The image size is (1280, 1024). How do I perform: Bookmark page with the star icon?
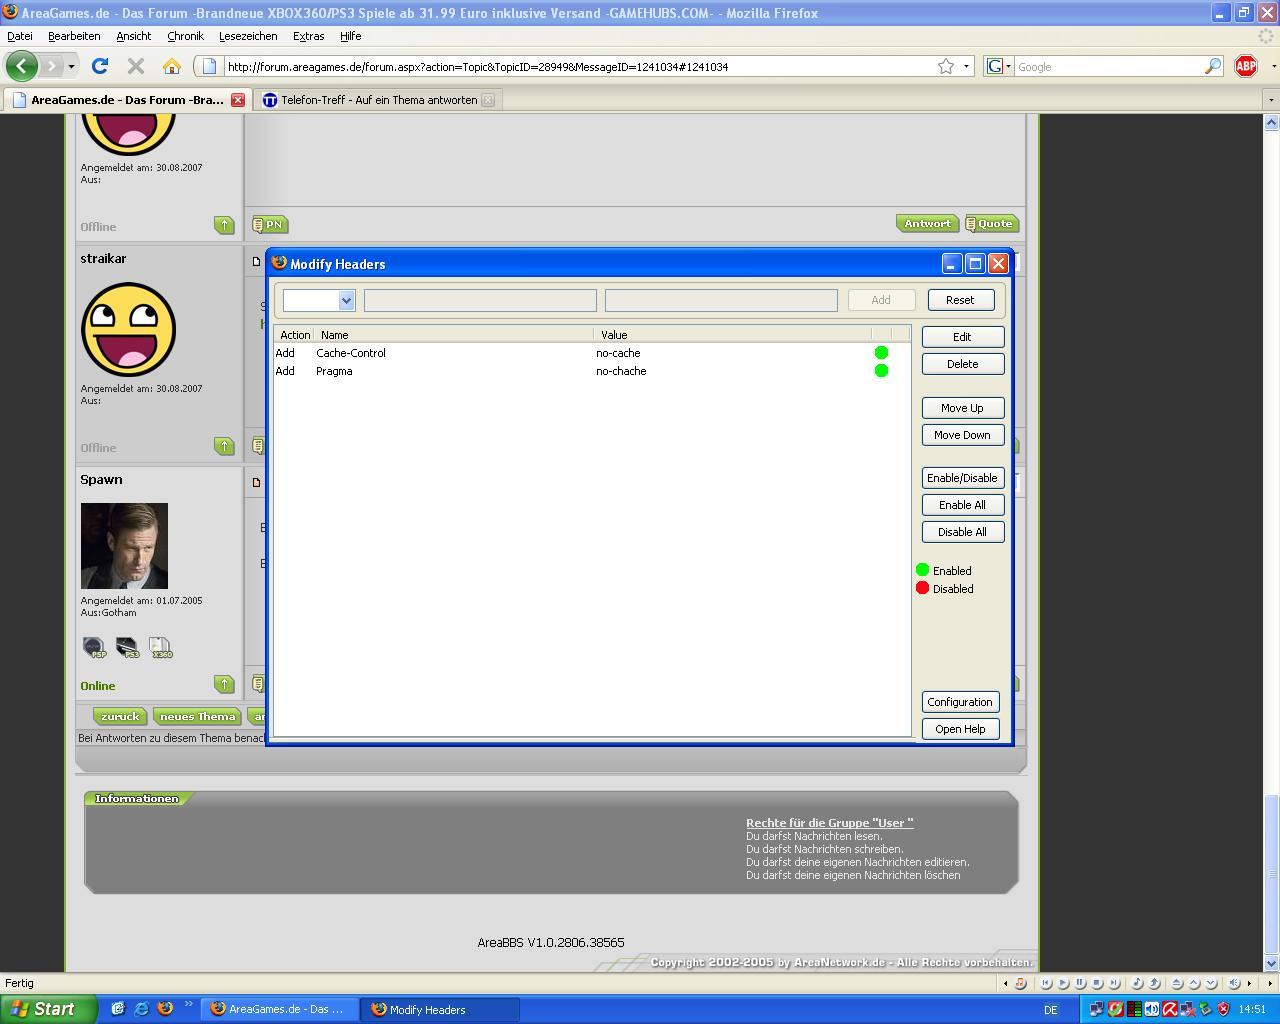tap(945, 66)
